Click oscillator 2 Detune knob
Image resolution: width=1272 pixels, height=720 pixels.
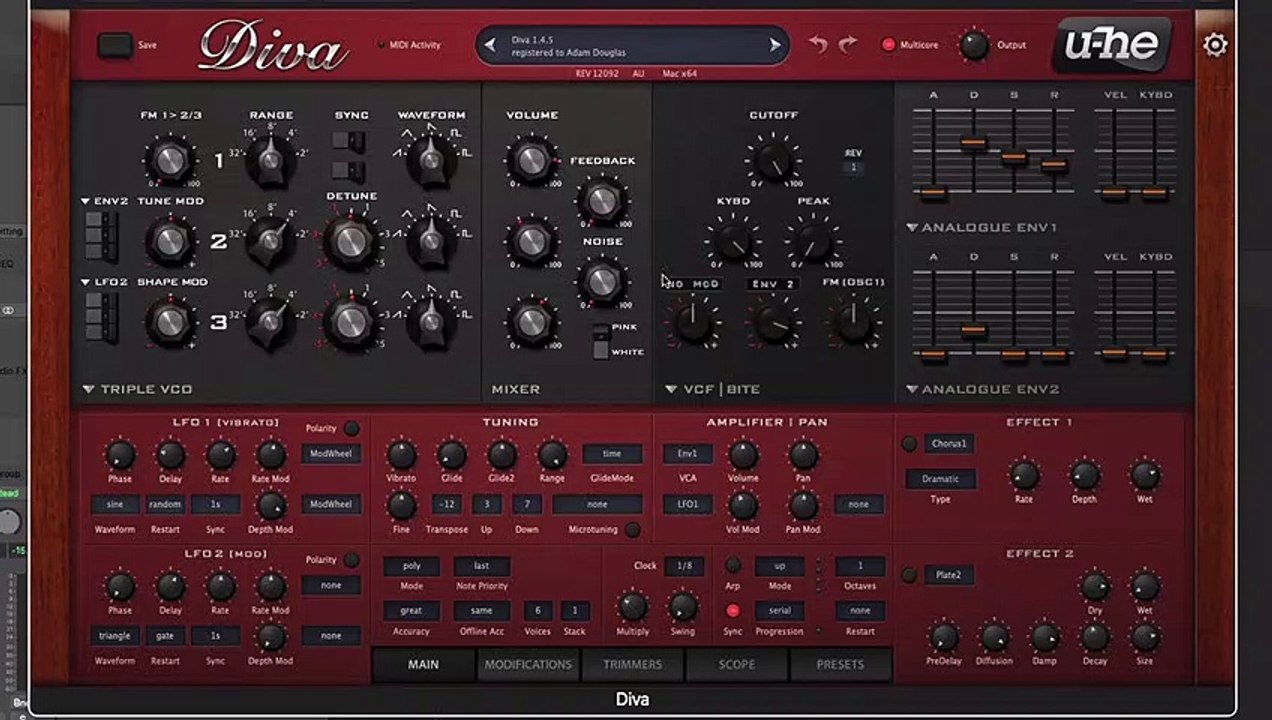(x=350, y=240)
